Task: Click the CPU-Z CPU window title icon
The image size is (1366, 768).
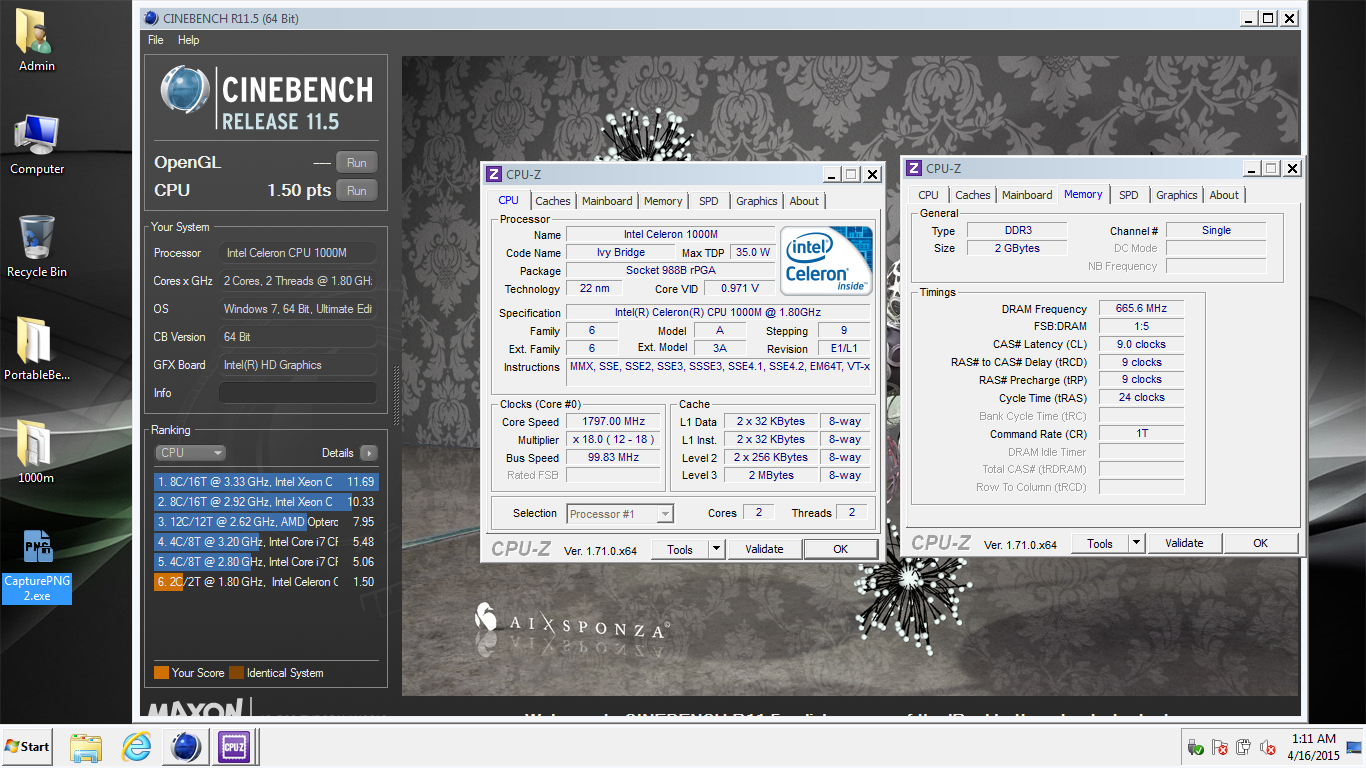Action: click(x=494, y=174)
